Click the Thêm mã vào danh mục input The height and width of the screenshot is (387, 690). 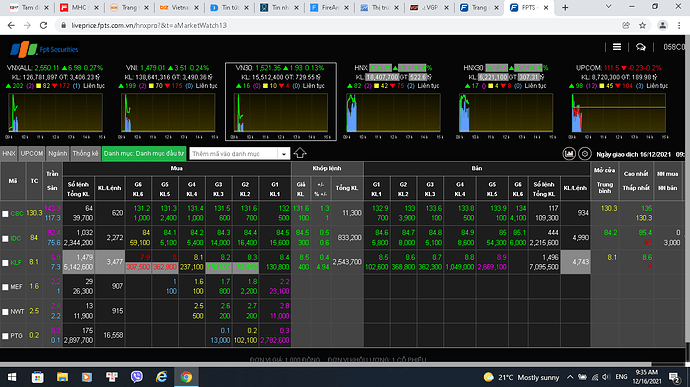point(234,154)
